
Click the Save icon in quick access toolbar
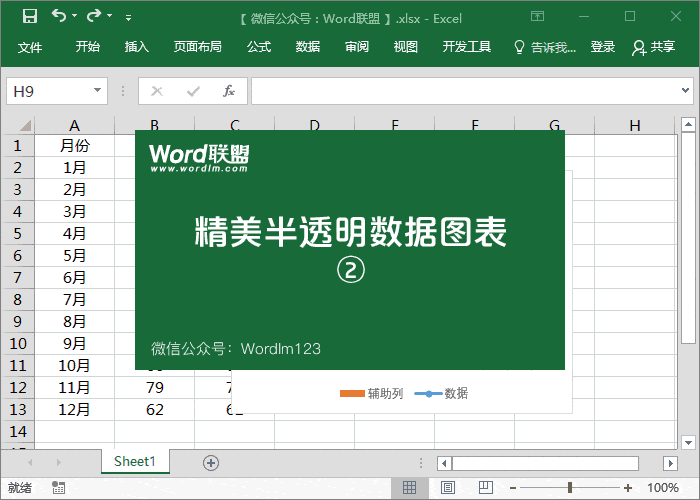tap(30, 17)
